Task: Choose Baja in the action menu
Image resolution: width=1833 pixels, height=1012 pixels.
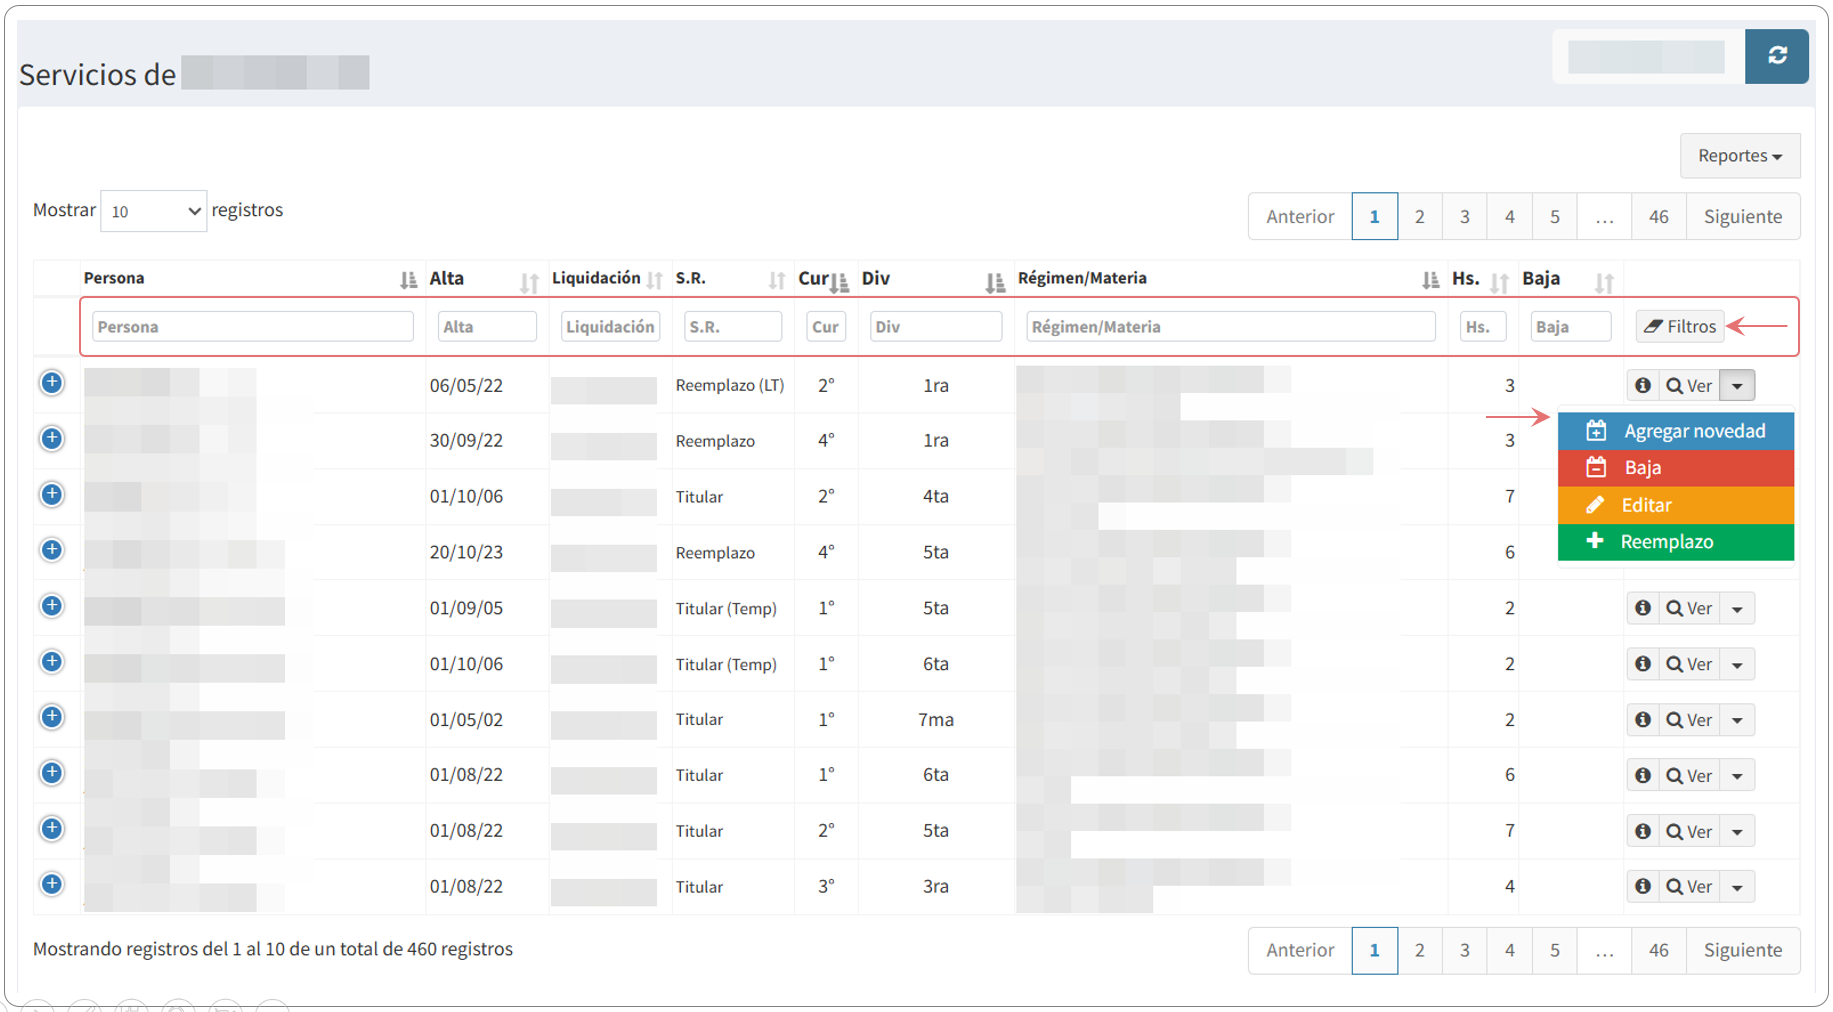Action: pos(1676,468)
